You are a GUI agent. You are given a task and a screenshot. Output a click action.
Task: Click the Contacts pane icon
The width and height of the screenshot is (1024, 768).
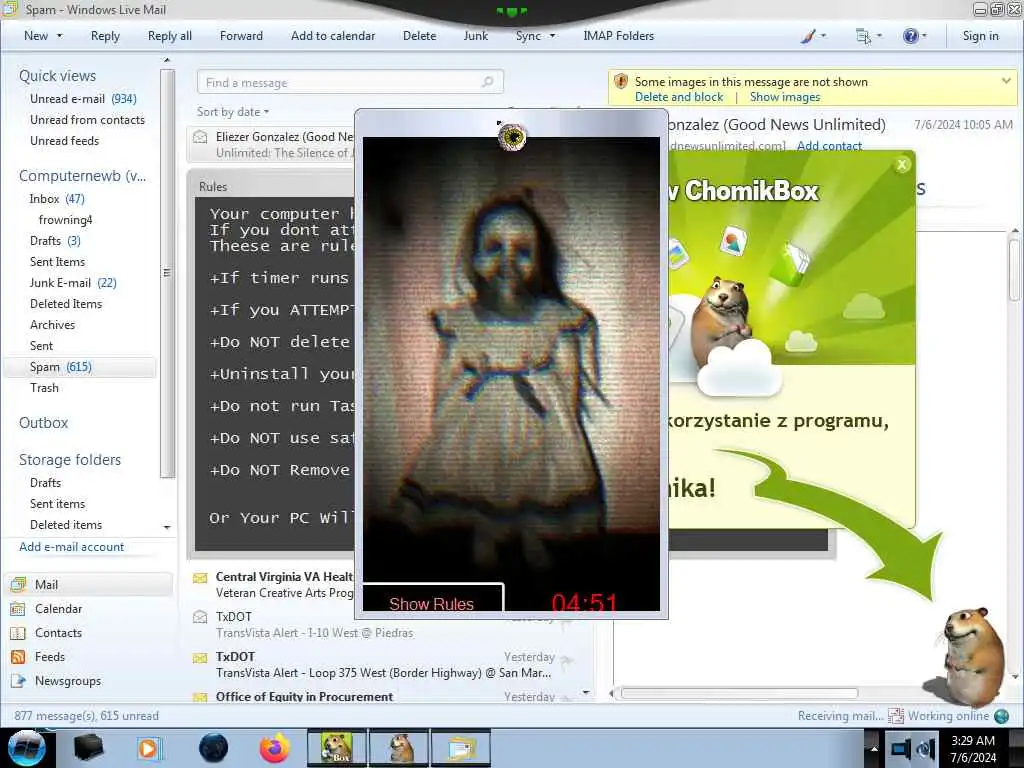pyautogui.click(x=18, y=633)
